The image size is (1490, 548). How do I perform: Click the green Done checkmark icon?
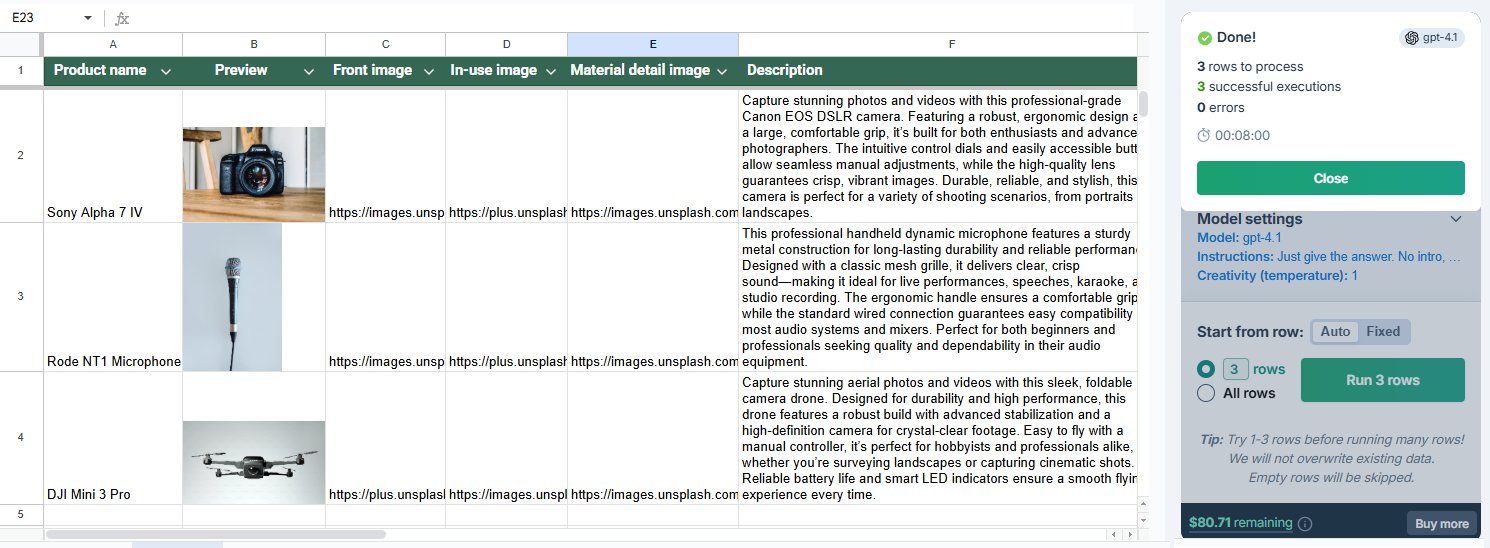[x=1204, y=38]
